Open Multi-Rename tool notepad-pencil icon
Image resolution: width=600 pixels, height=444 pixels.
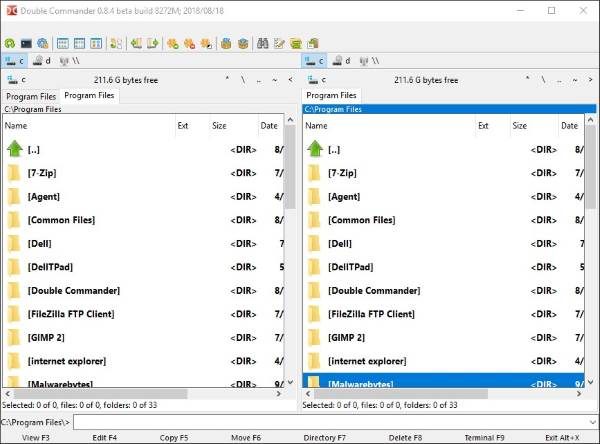point(279,43)
